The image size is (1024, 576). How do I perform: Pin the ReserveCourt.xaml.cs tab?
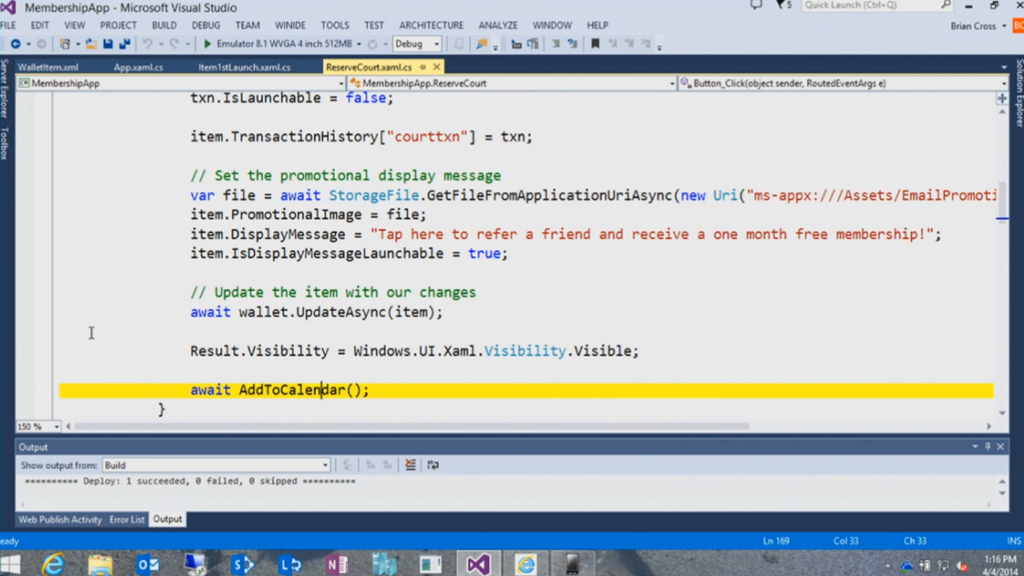click(423, 67)
